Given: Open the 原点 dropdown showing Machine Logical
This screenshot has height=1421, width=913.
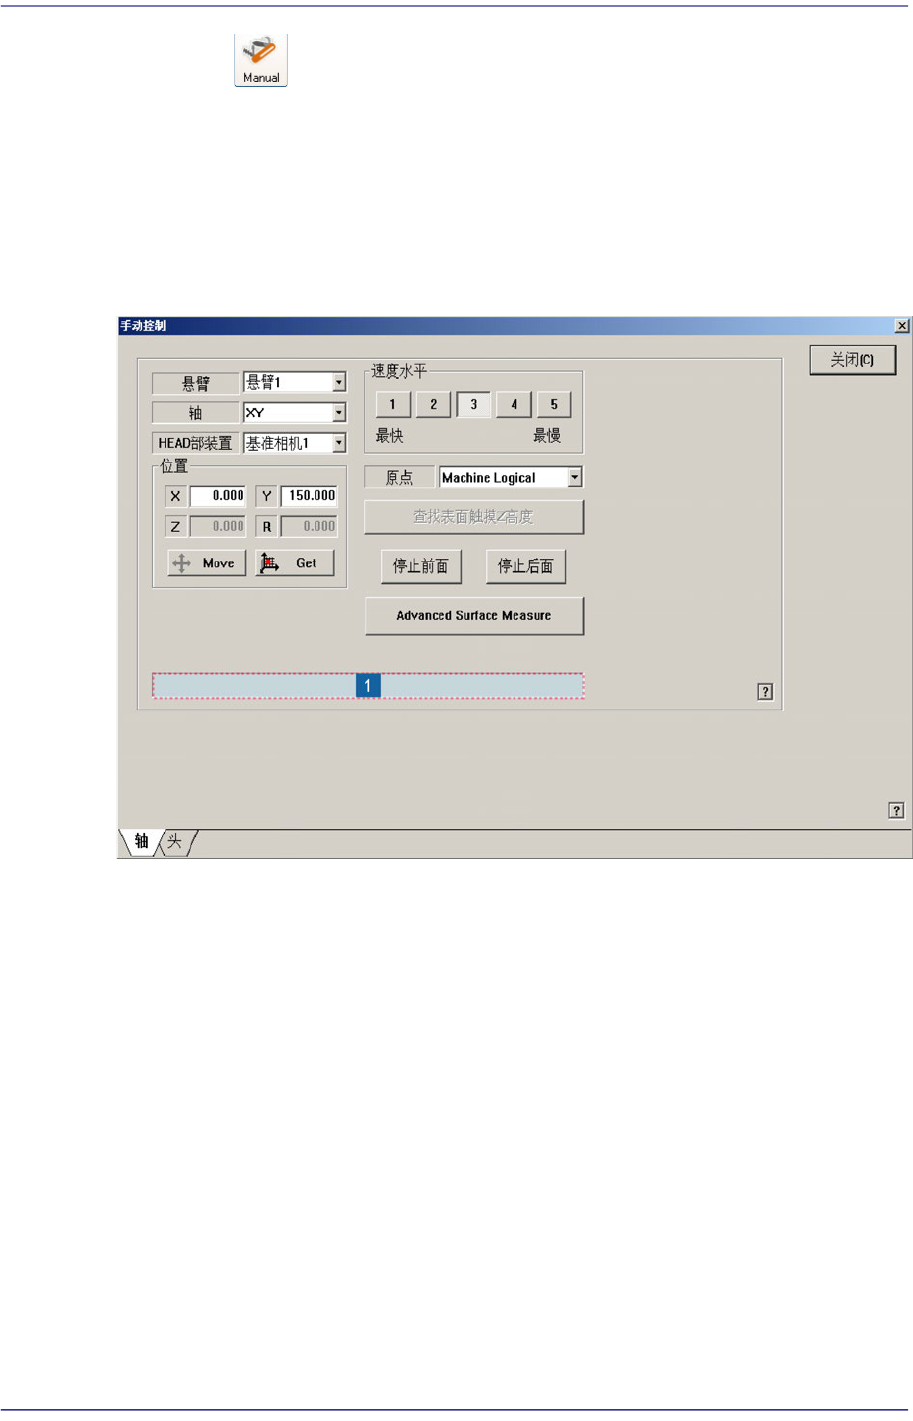Looking at the screenshot, I should click(x=511, y=477).
